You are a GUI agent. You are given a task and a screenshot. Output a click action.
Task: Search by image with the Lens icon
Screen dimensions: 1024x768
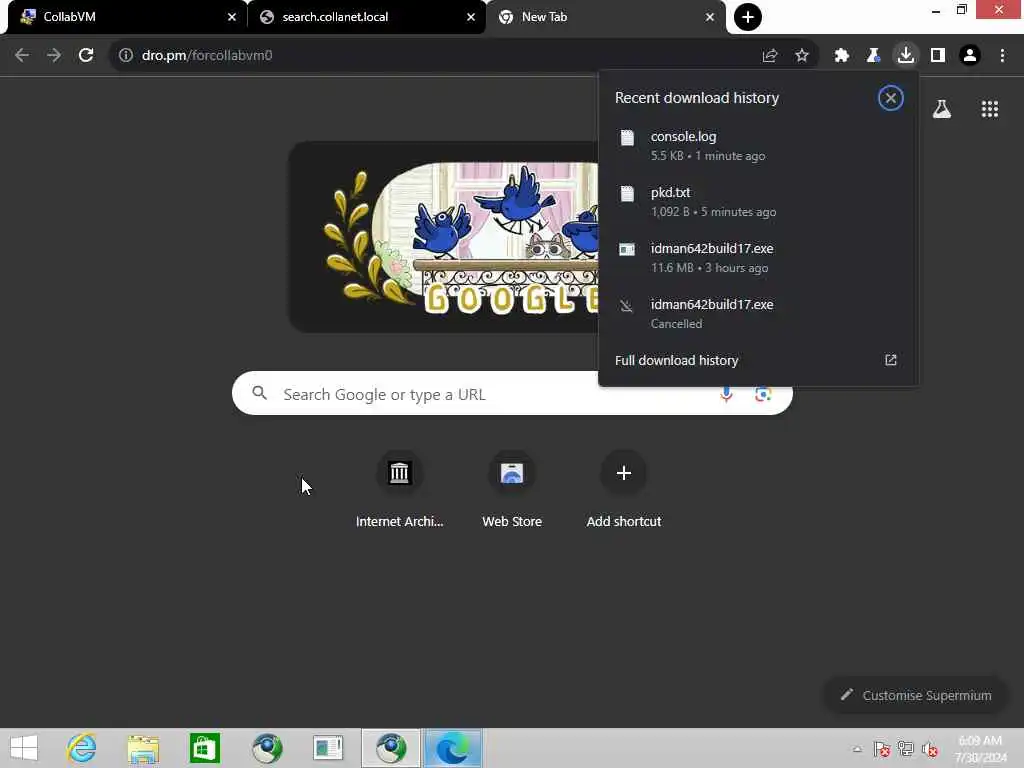[x=763, y=394]
